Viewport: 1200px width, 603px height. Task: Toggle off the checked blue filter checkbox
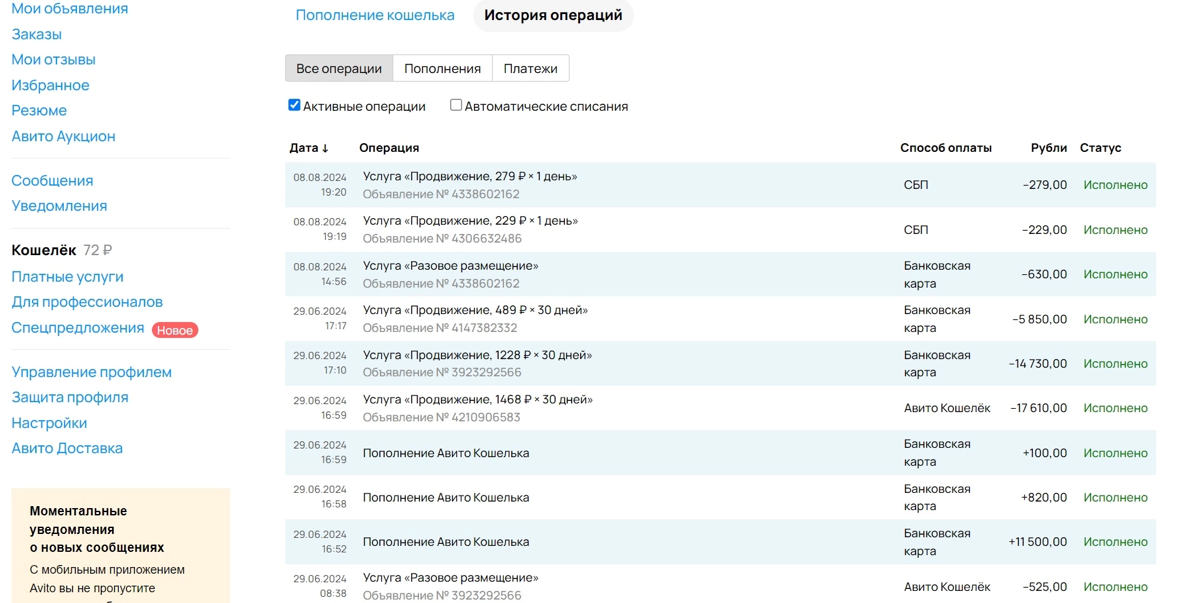(294, 104)
